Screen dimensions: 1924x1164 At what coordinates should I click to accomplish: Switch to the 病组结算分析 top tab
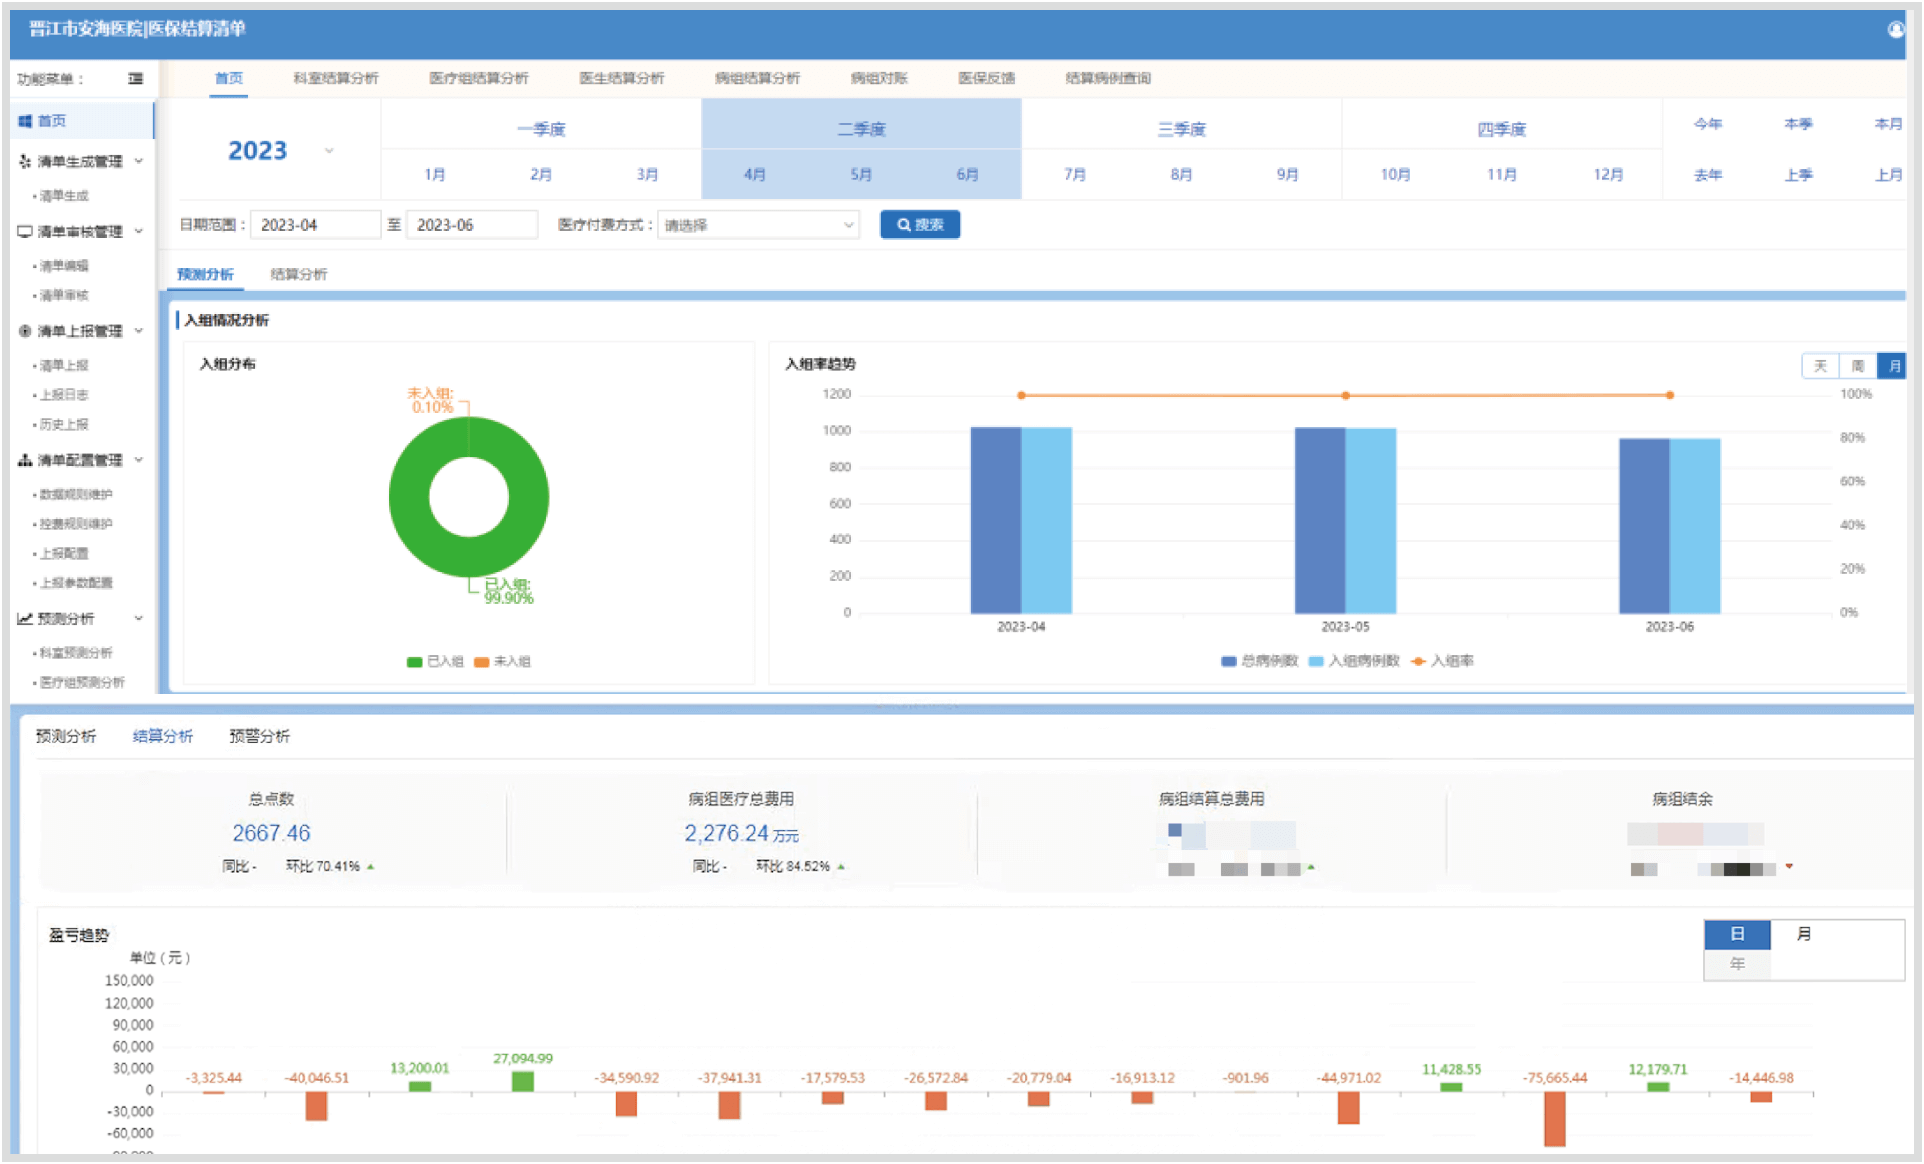[757, 78]
